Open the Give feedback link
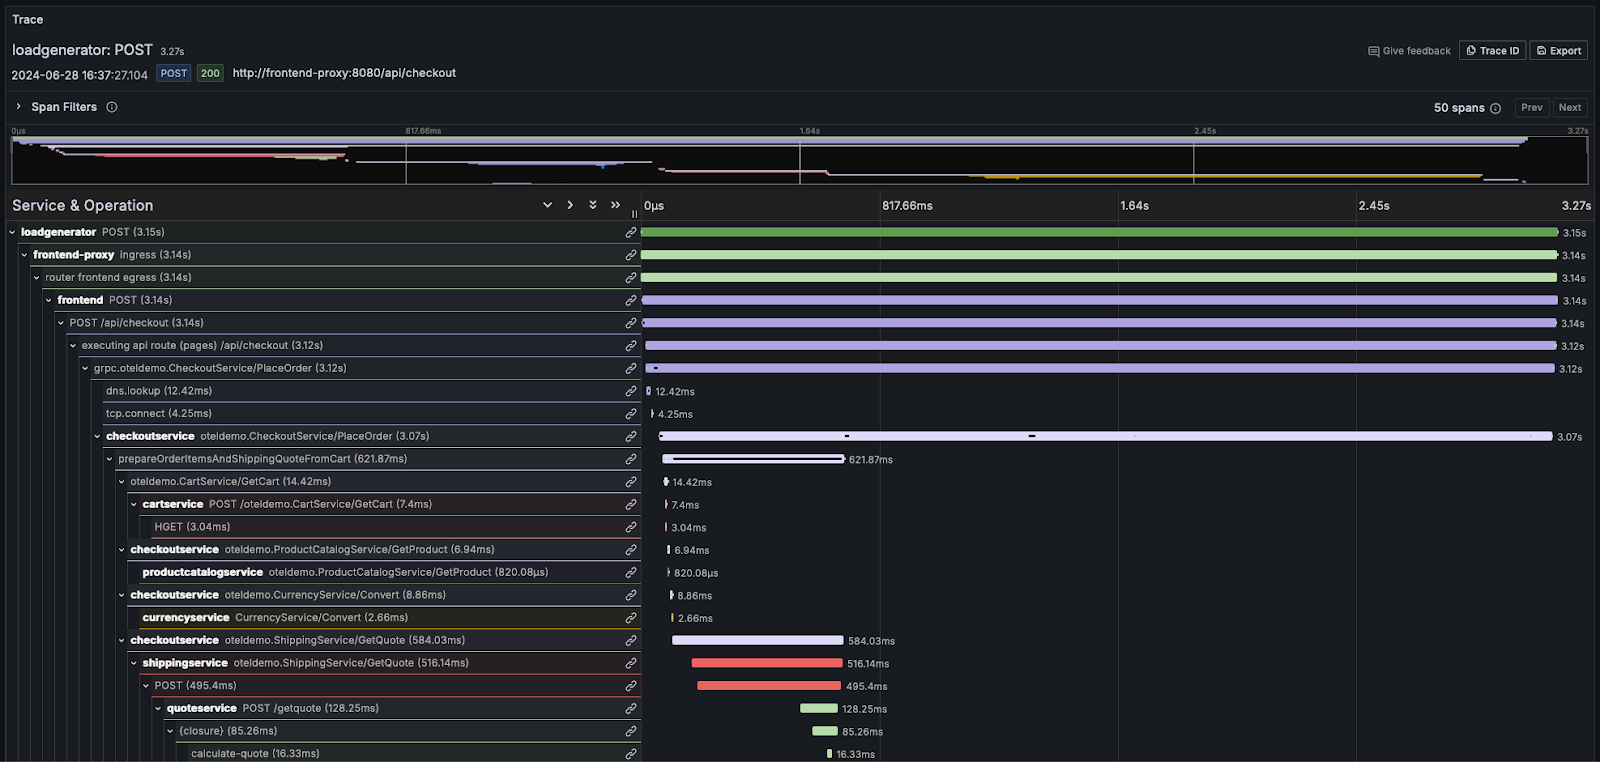 [1409, 51]
